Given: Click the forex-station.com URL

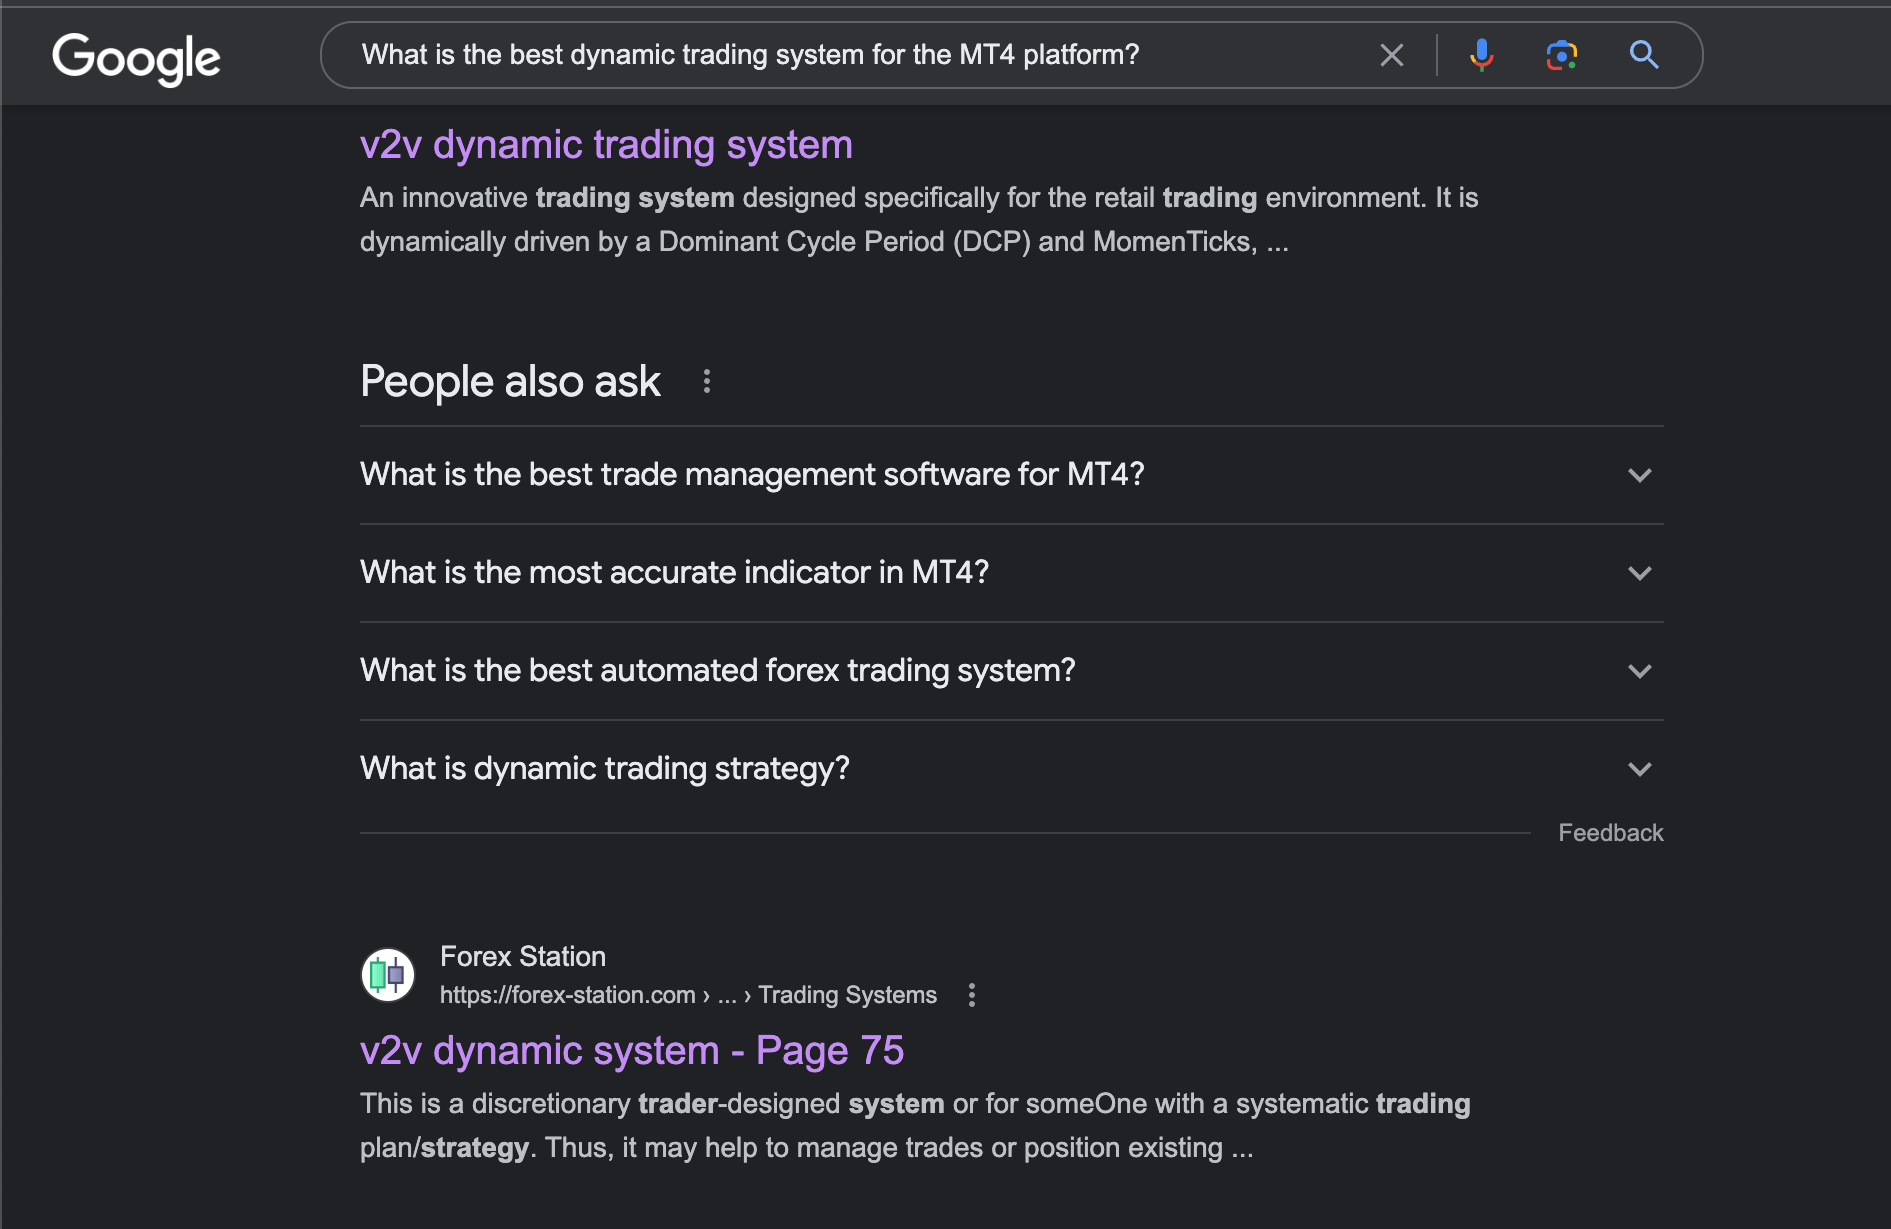Looking at the screenshot, I should 567,995.
